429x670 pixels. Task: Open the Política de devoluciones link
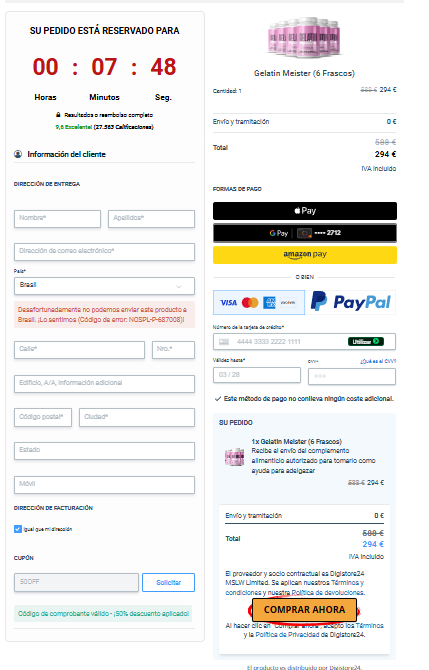tap(328, 593)
